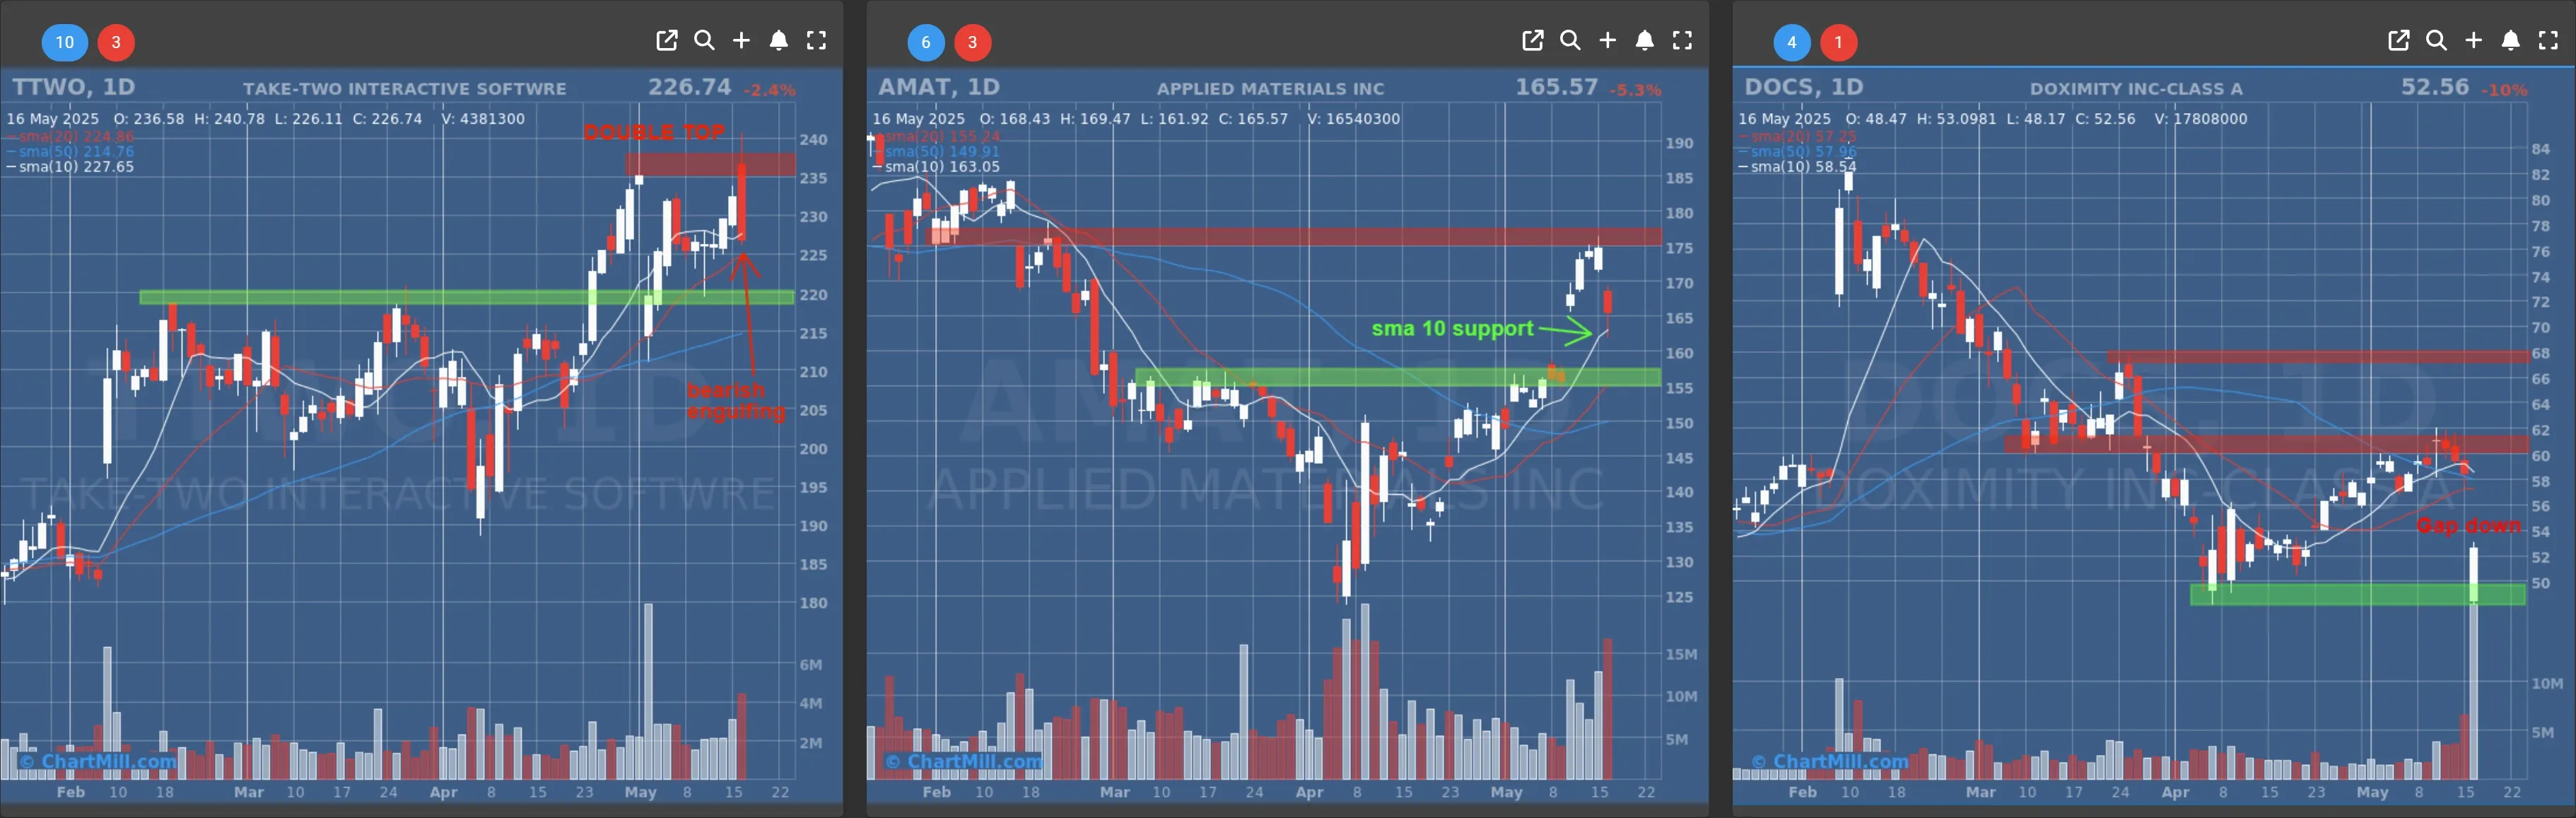Screen dimensions: 2576x818
Task: Expand TTWO chart to fullscreen
Action: click(x=816, y=40)
